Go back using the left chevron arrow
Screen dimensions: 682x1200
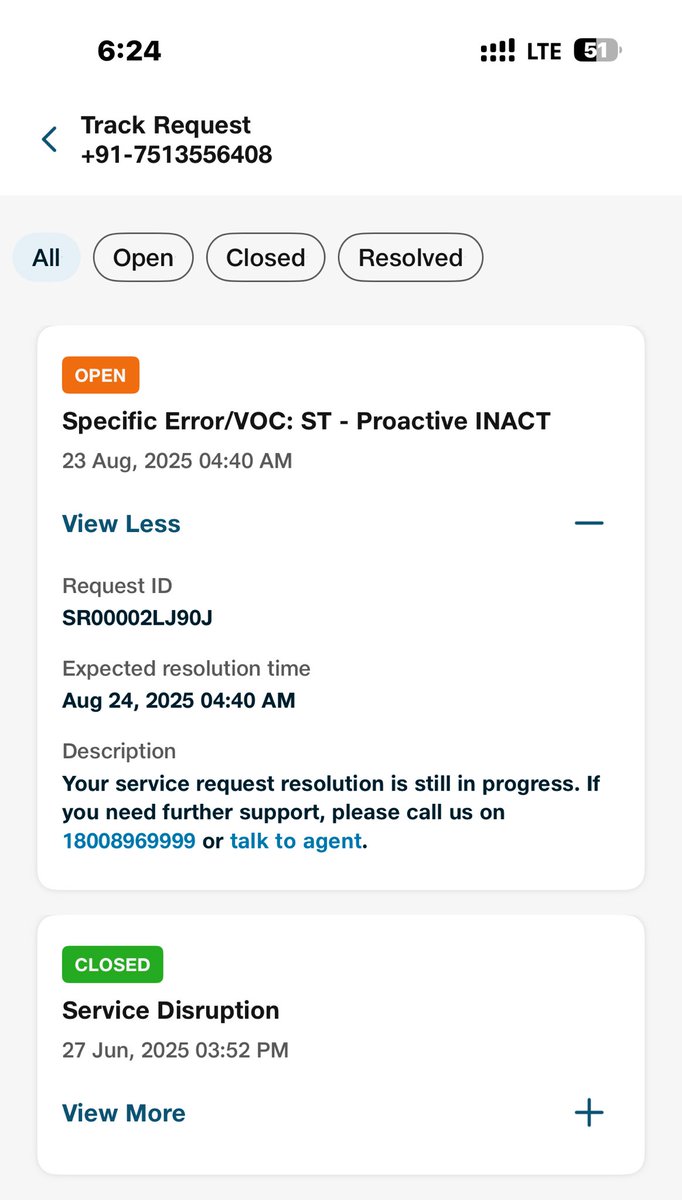(x=49, y=139)
